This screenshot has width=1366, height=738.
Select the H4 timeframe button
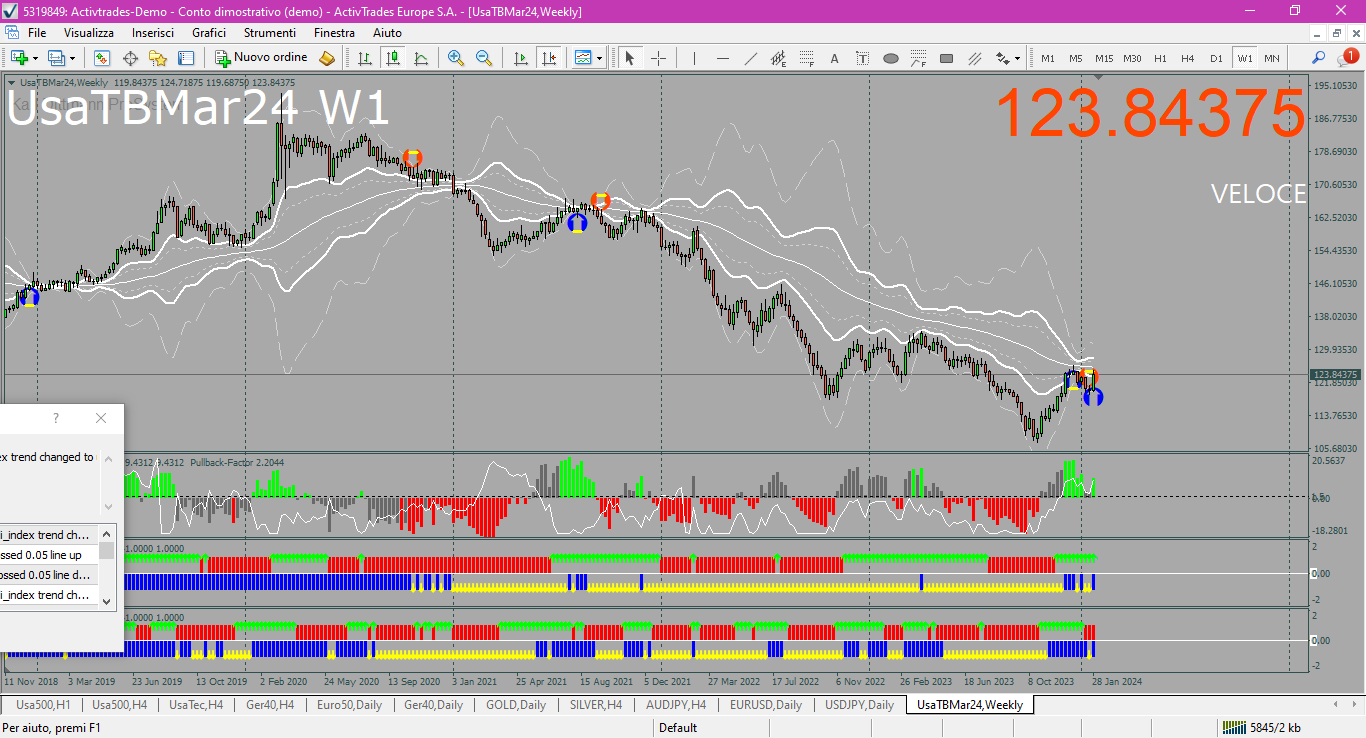coord(1188,58)
